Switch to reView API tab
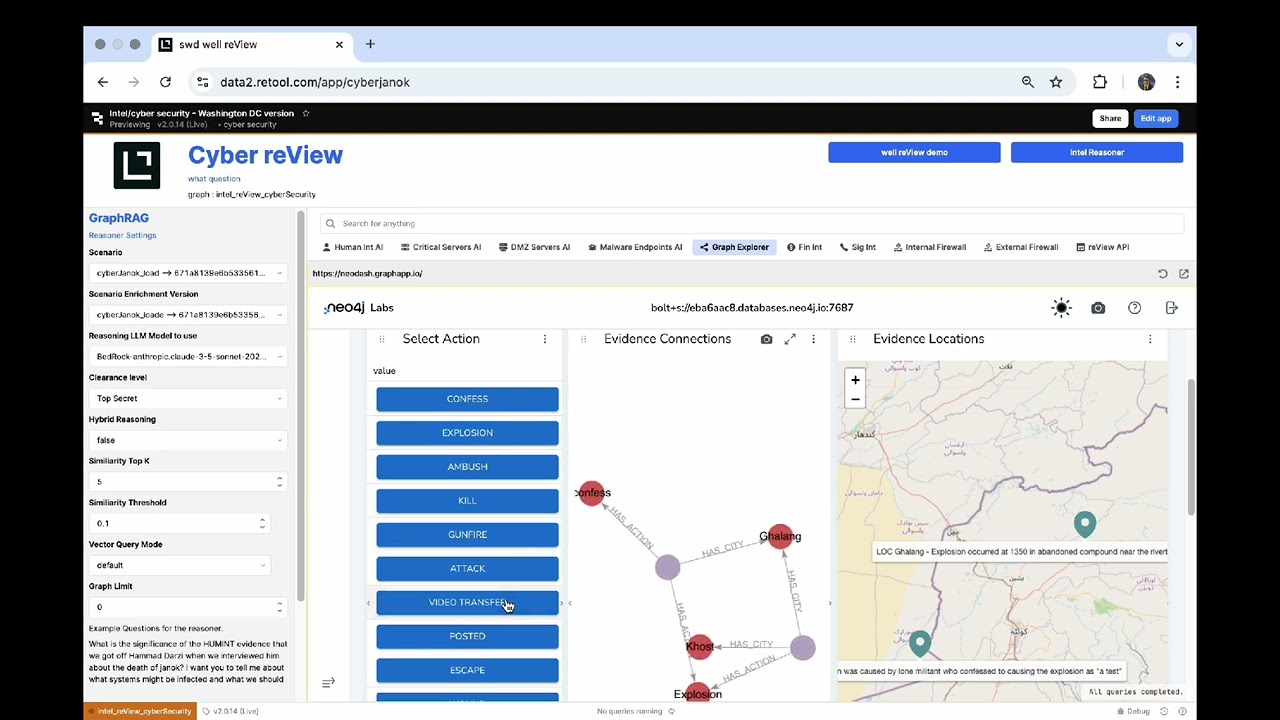This screenshot has width=1280, height=720. 1103,247
